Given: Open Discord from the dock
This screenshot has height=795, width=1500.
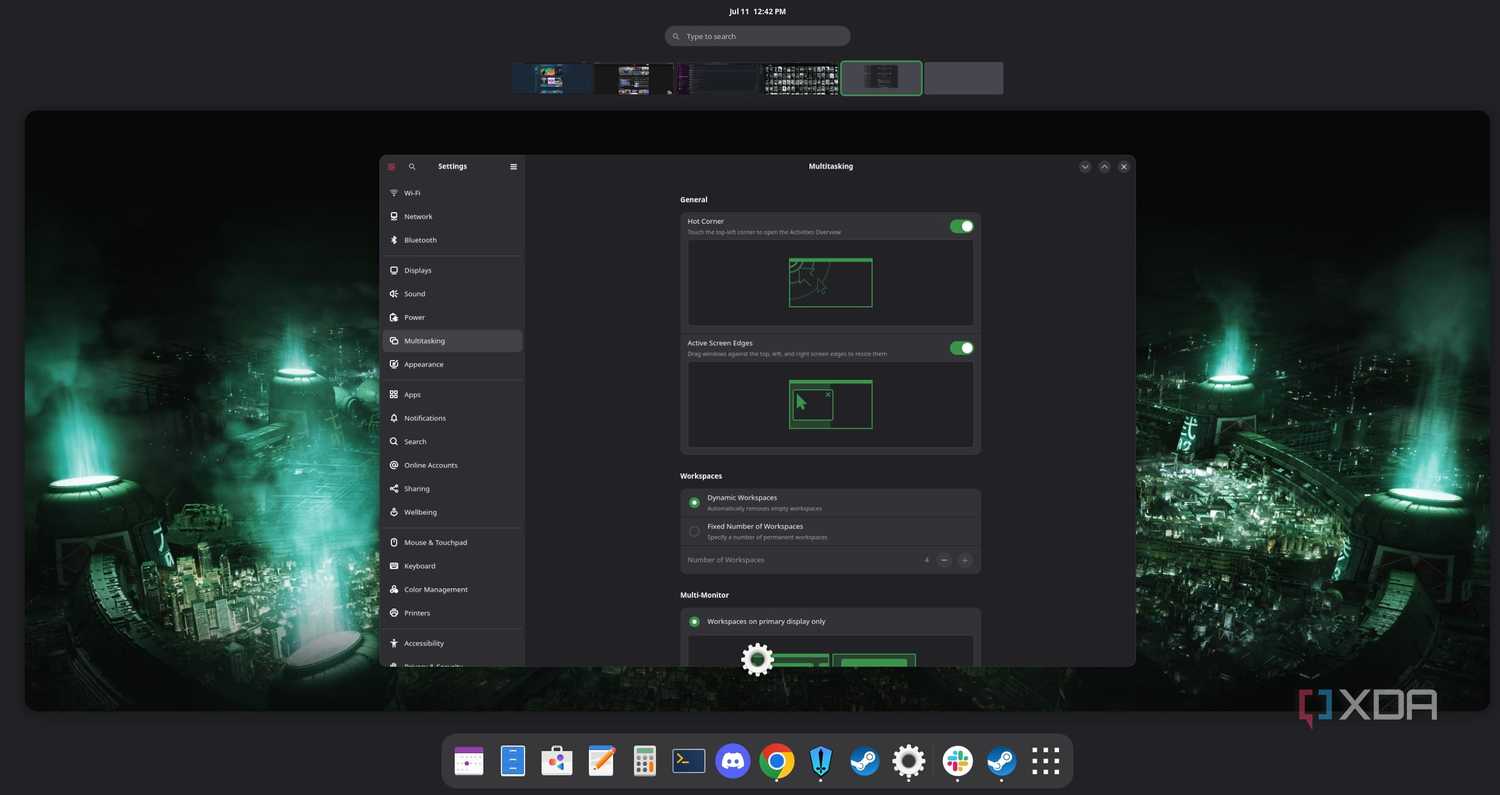Looking at the screenshot, I should (x=733, y=761).
